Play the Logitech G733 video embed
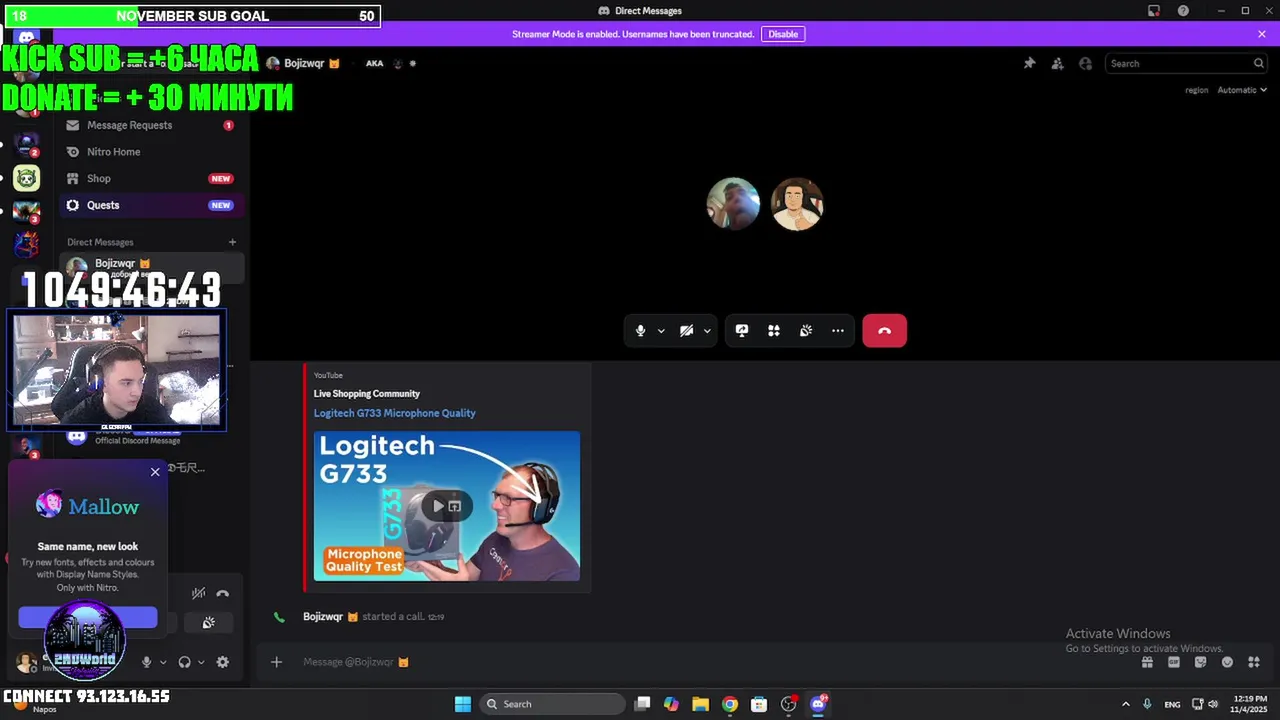 (x=438, y=506)
